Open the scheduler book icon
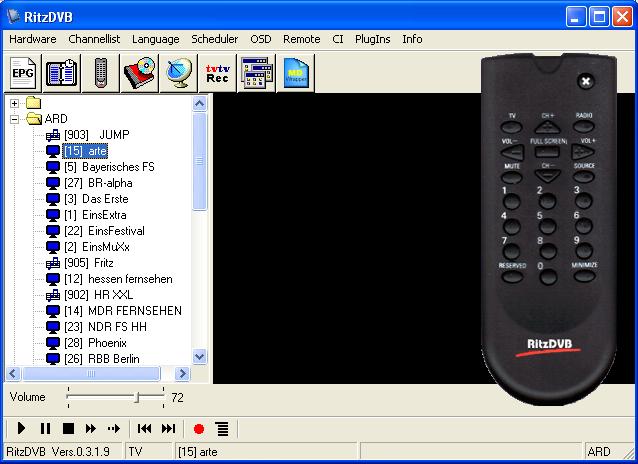This screenshot has height=464, width=638. tap(61, 73)
